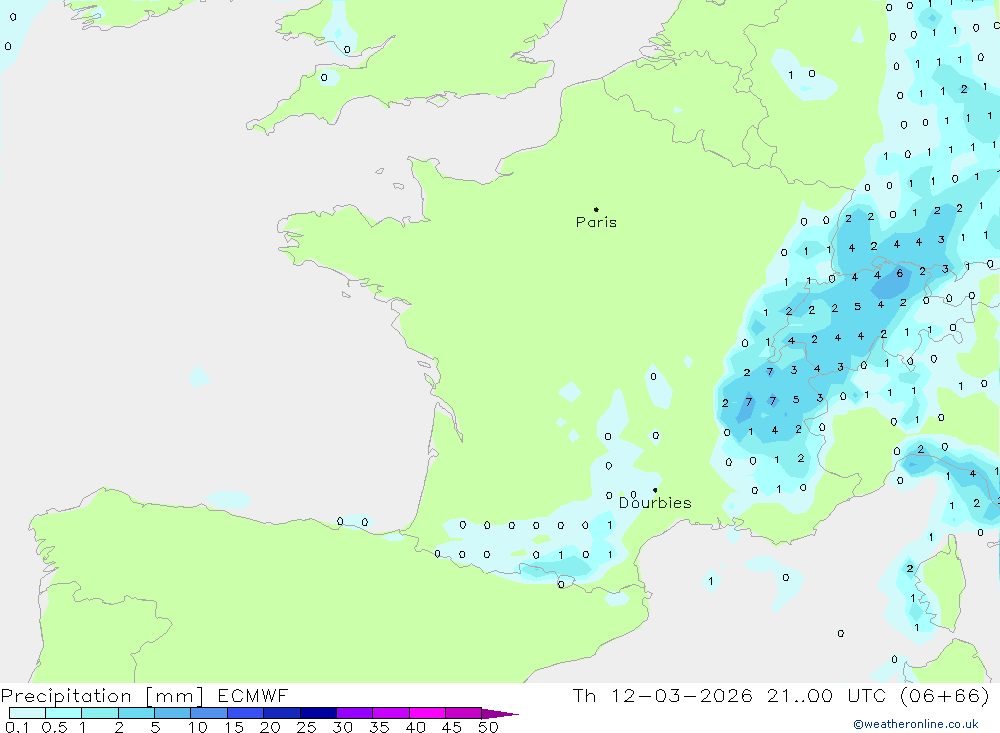Select the 2–5 mm legend swatch
Screen dimensions: 1000x733
[136, 713]
